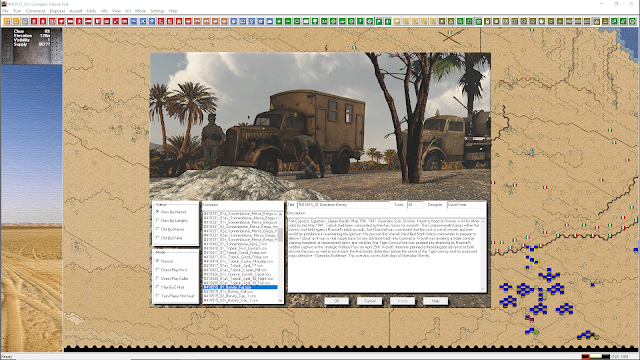Open the Info menu
Viewport: 640px width, 360px height.
104,11
